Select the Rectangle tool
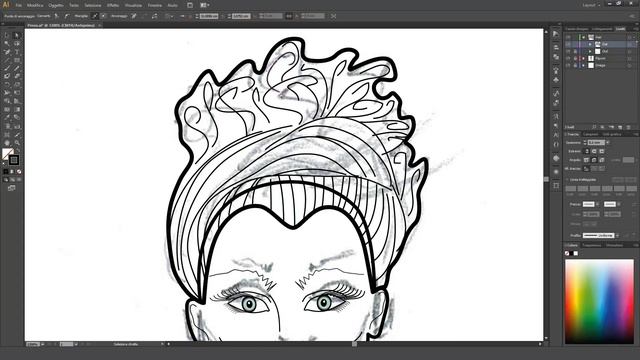The image size is (640, 360). (x=17, y=60)
